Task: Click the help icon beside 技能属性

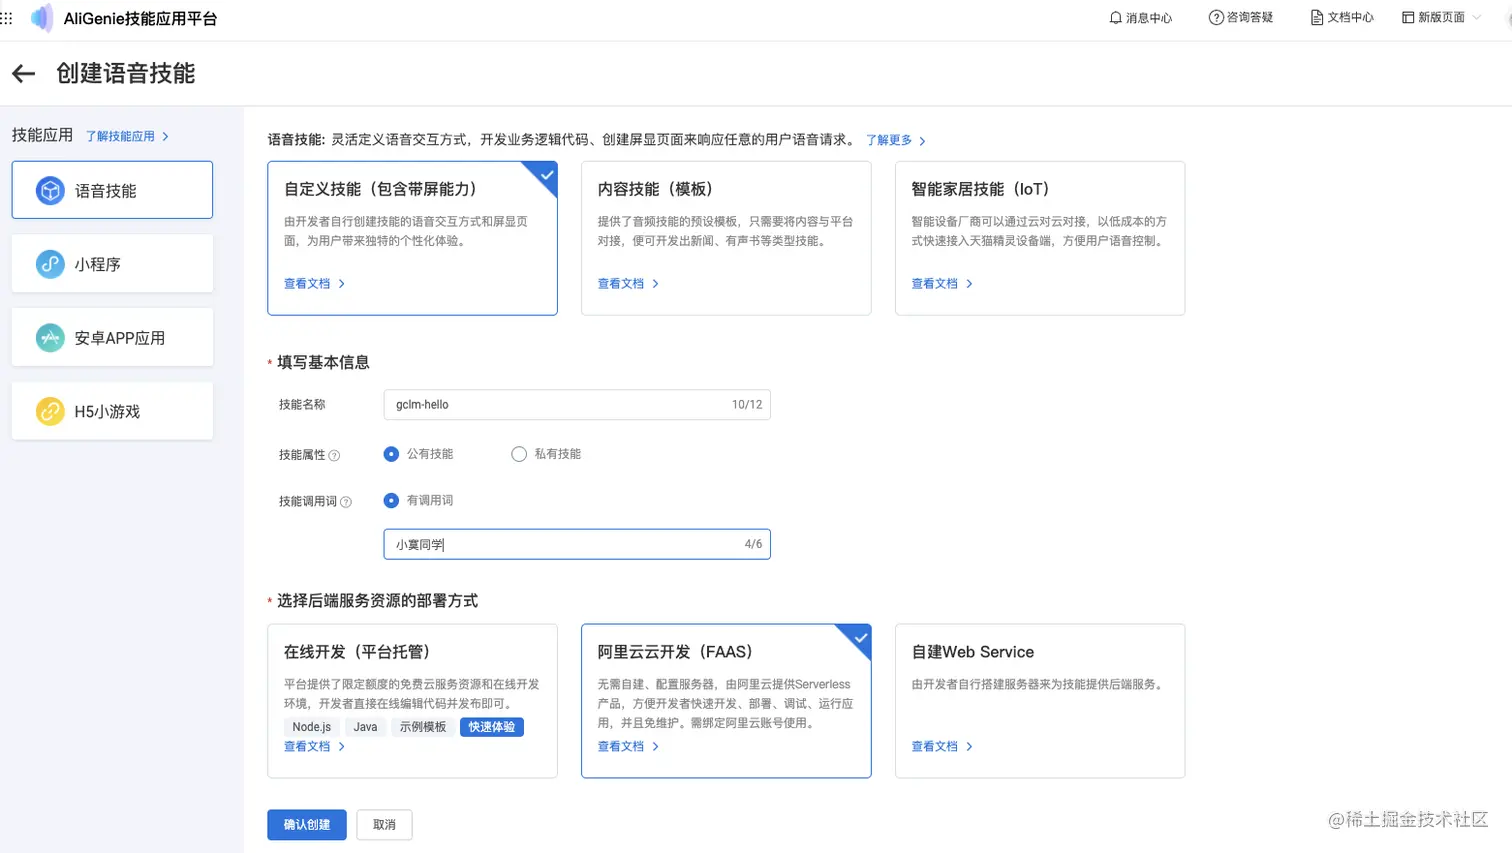Action: click(x=334, y=456)
